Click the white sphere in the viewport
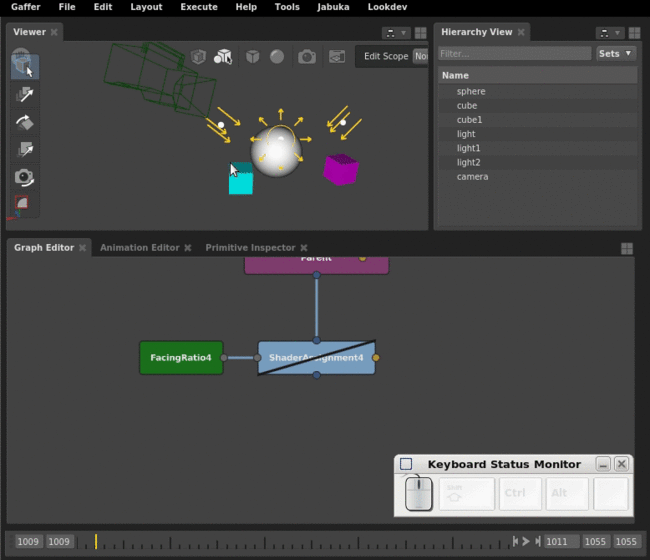This screenshot has width=650, height=560. pos(277,151)
